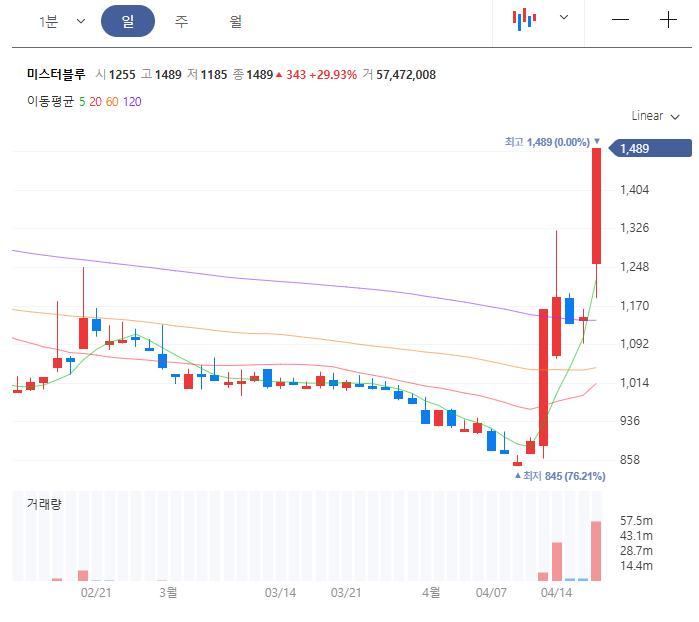Zoom out with the minus icon
The image size is (699, 622).
point(620,20)
